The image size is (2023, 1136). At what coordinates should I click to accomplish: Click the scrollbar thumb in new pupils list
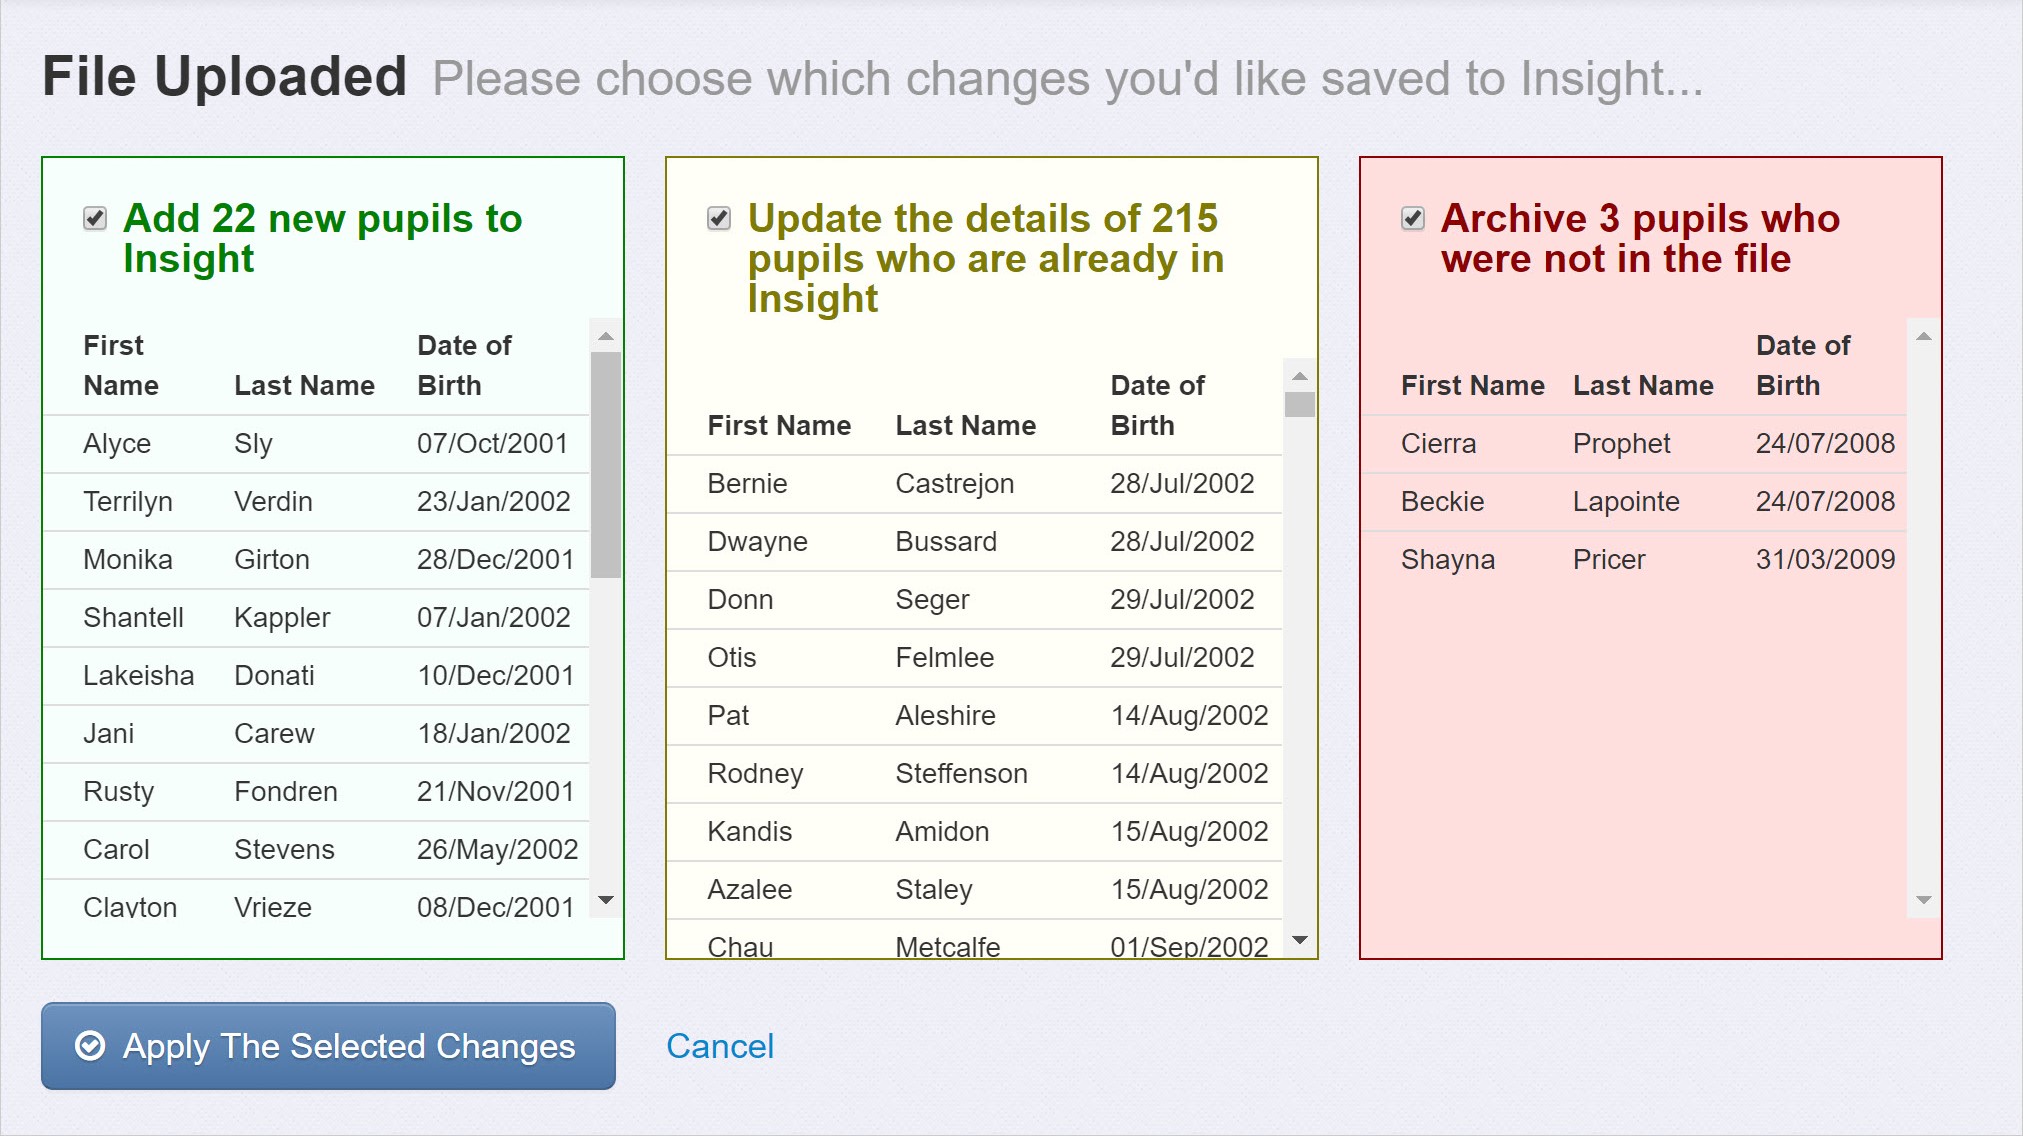pos(606,465)
